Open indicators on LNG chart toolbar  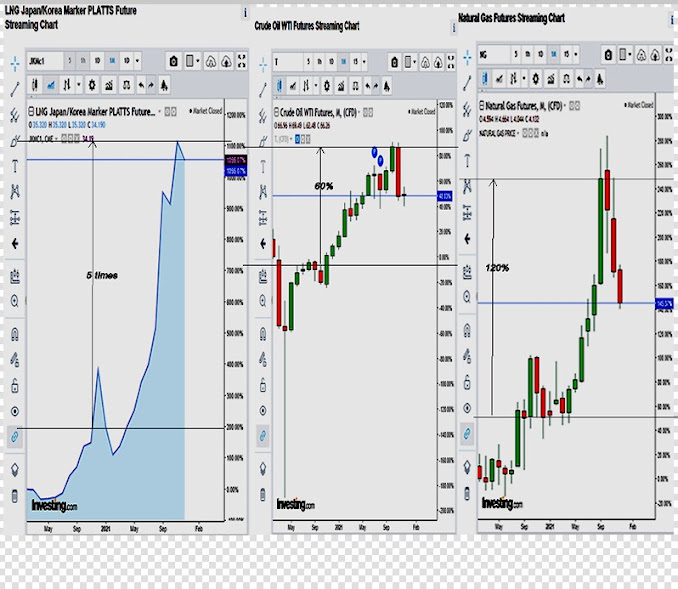(x=109, y=85)
